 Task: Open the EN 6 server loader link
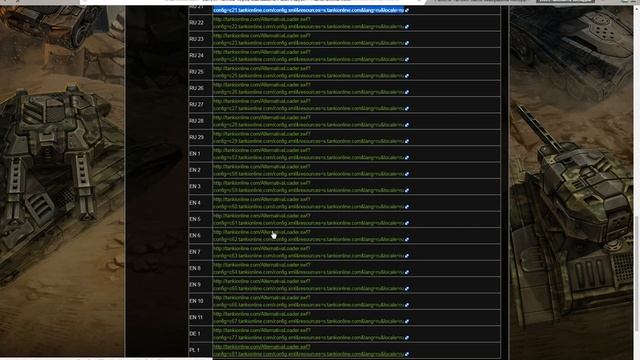(x=308, y=236)
